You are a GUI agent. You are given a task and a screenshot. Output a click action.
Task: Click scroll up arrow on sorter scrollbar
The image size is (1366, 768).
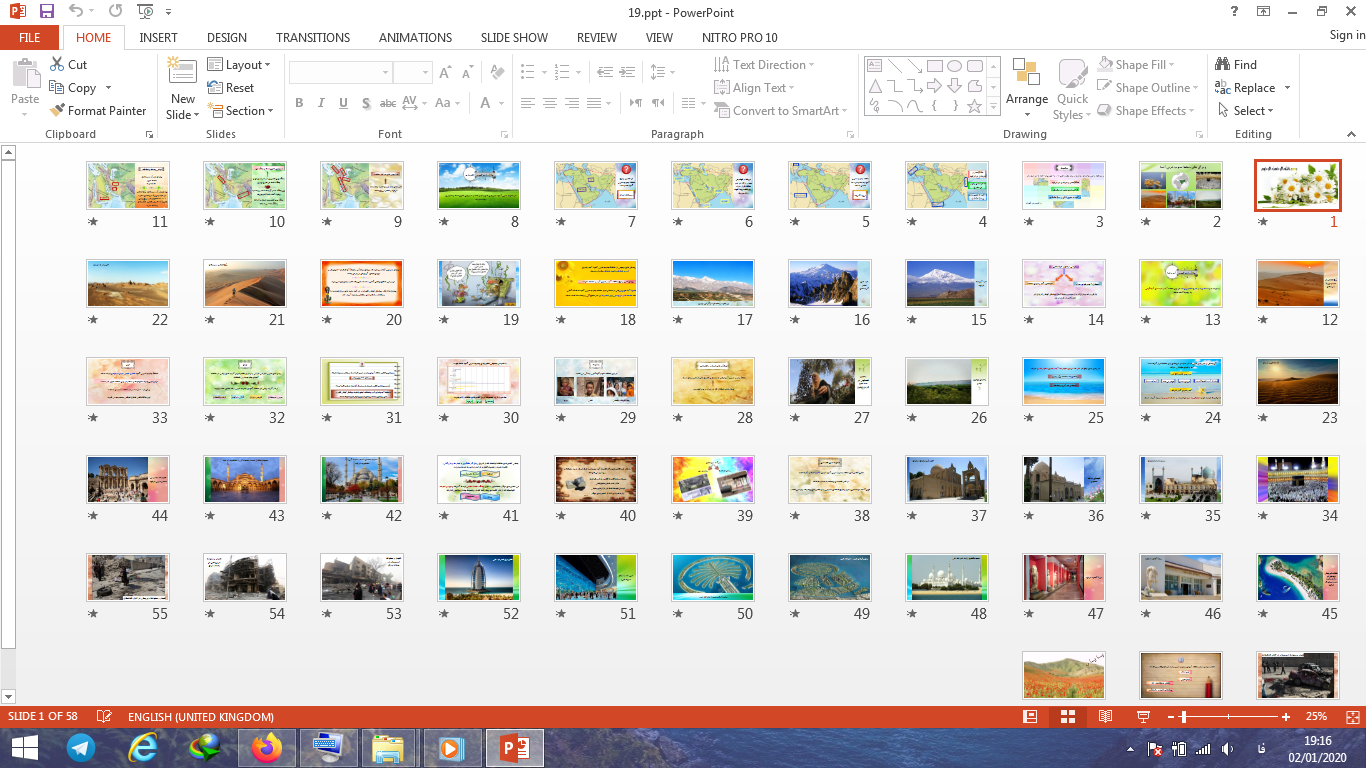click(x=8, y=152)
